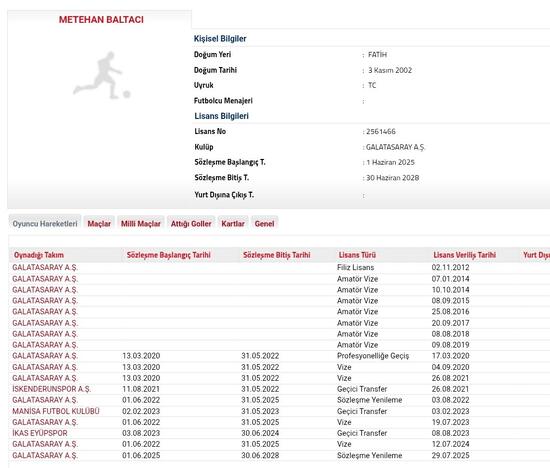Click the İSKENDERUNSPOR A.Ş. team link
Viewport: 550px width, 468px height.
(52, 389)
